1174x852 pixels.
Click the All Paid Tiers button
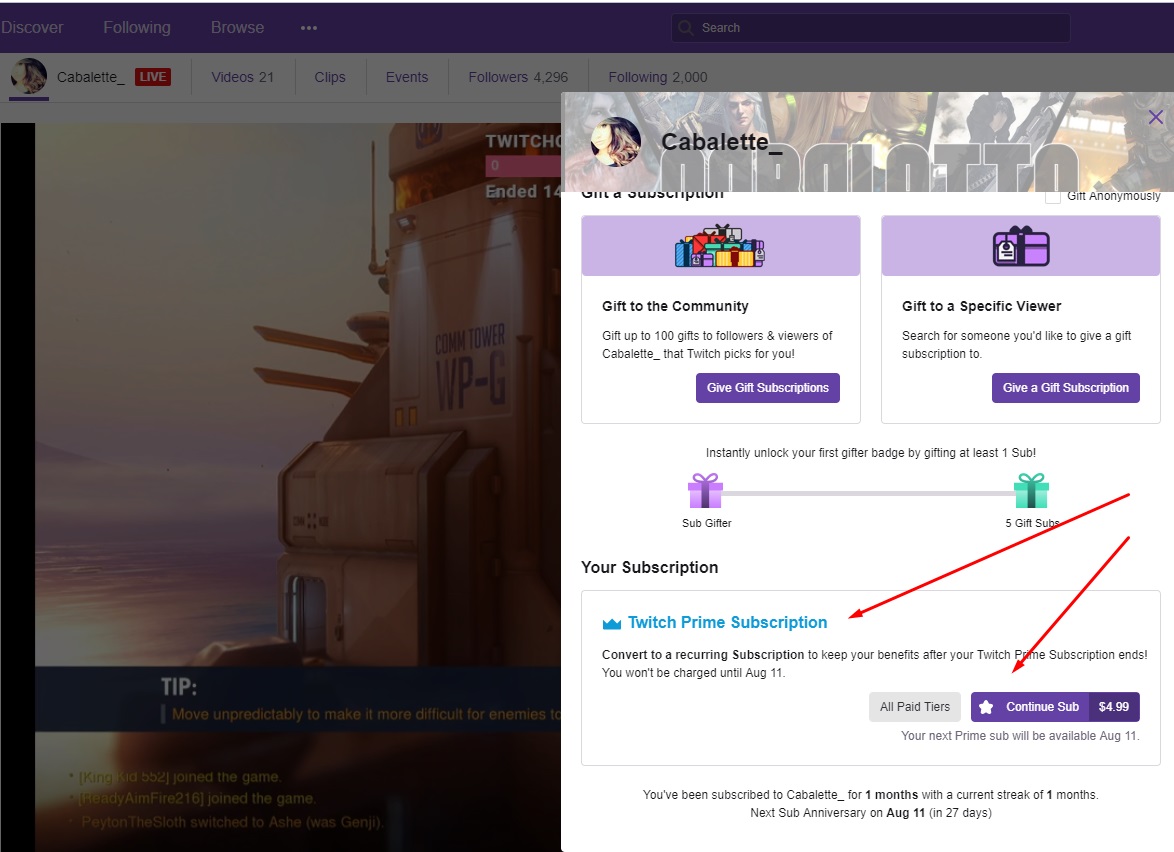[x=914, y=707]
